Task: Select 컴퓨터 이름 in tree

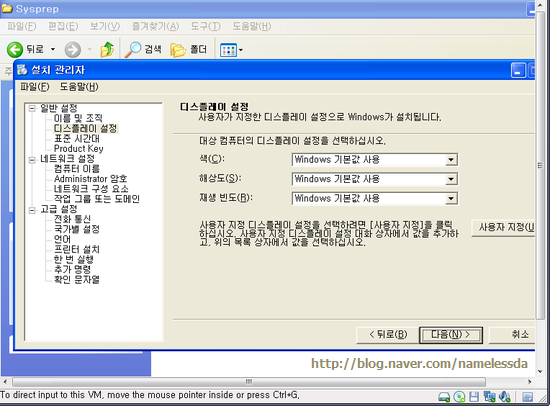Action: tap(77, 169)
